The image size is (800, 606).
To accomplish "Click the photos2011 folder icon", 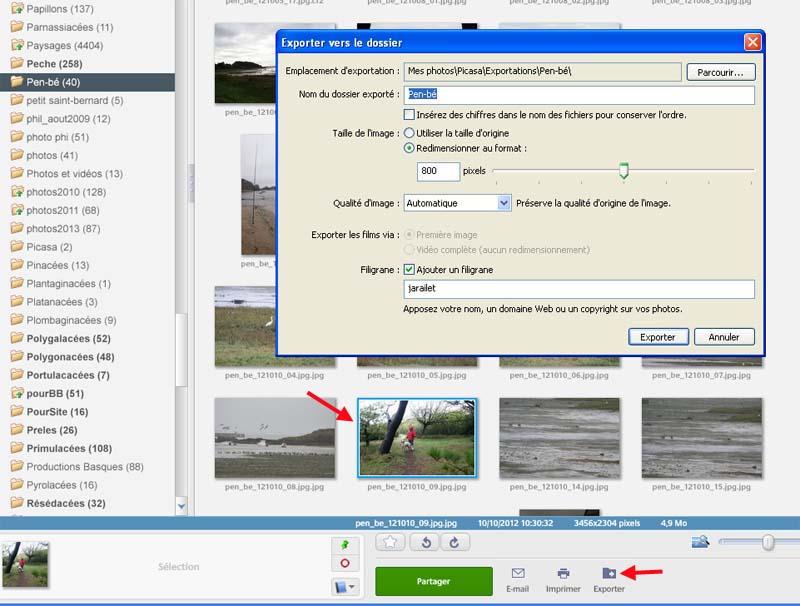I will coord(17,210).
